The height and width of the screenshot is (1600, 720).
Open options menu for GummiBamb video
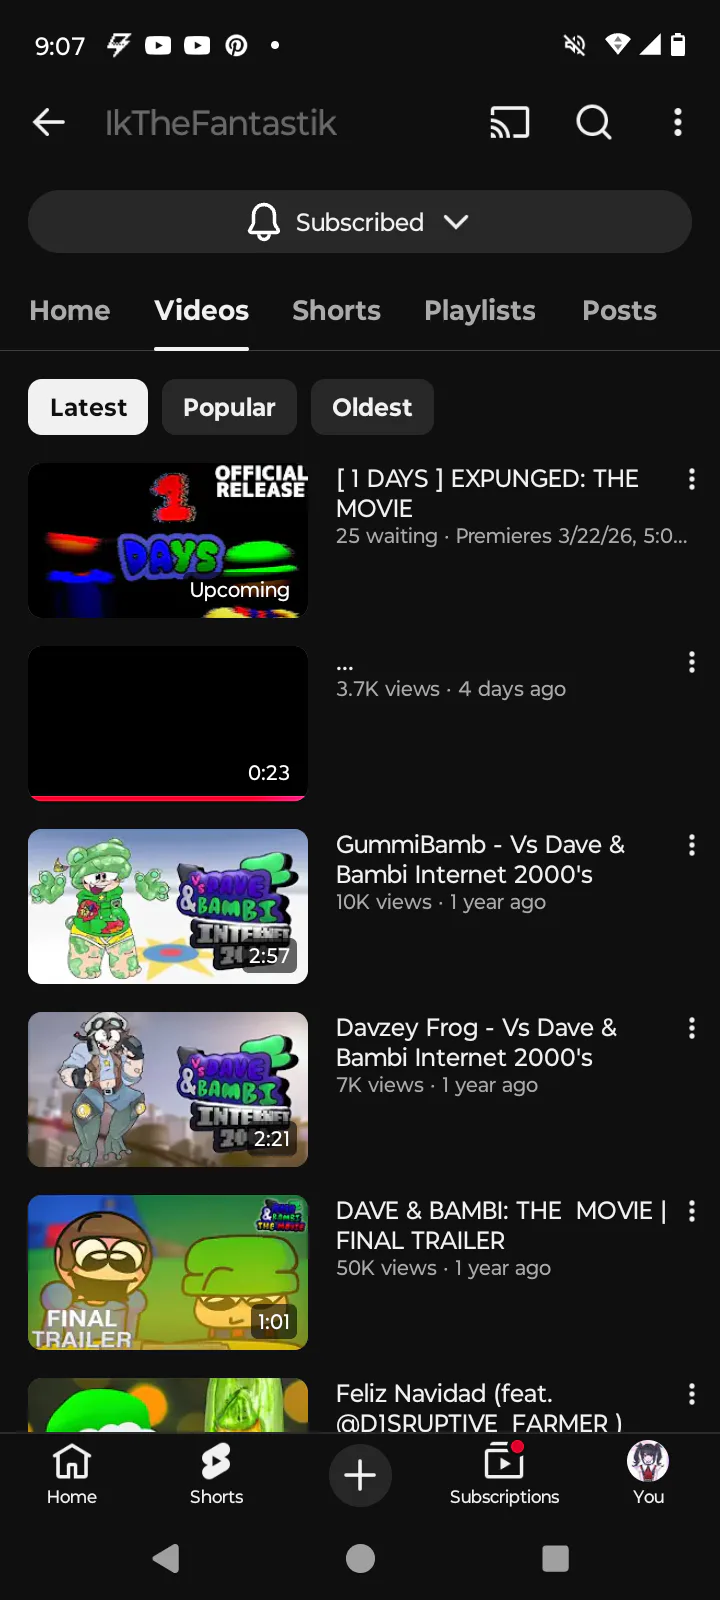pyautogui.click(x=691, y=846)
